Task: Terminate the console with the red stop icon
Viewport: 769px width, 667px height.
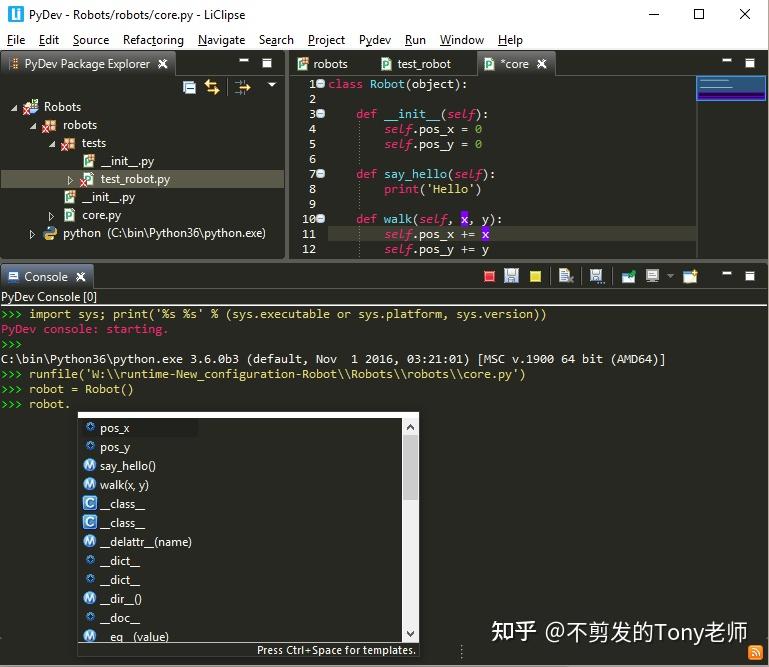Action: pos(489,277)
